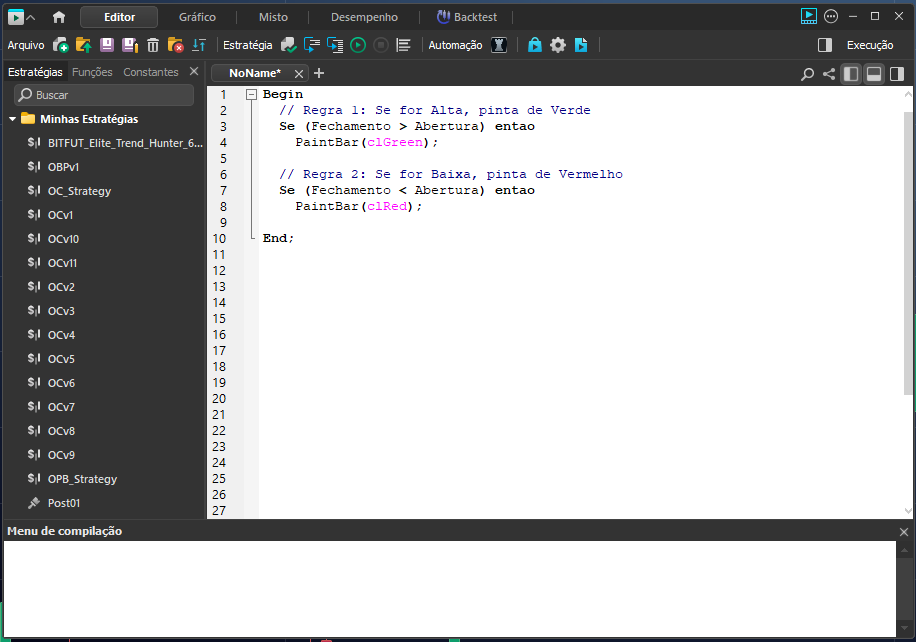Open the OC_Strategy item in the list
Image resolution: width=916 pixels, height=642 pixels.
point(79,191)
